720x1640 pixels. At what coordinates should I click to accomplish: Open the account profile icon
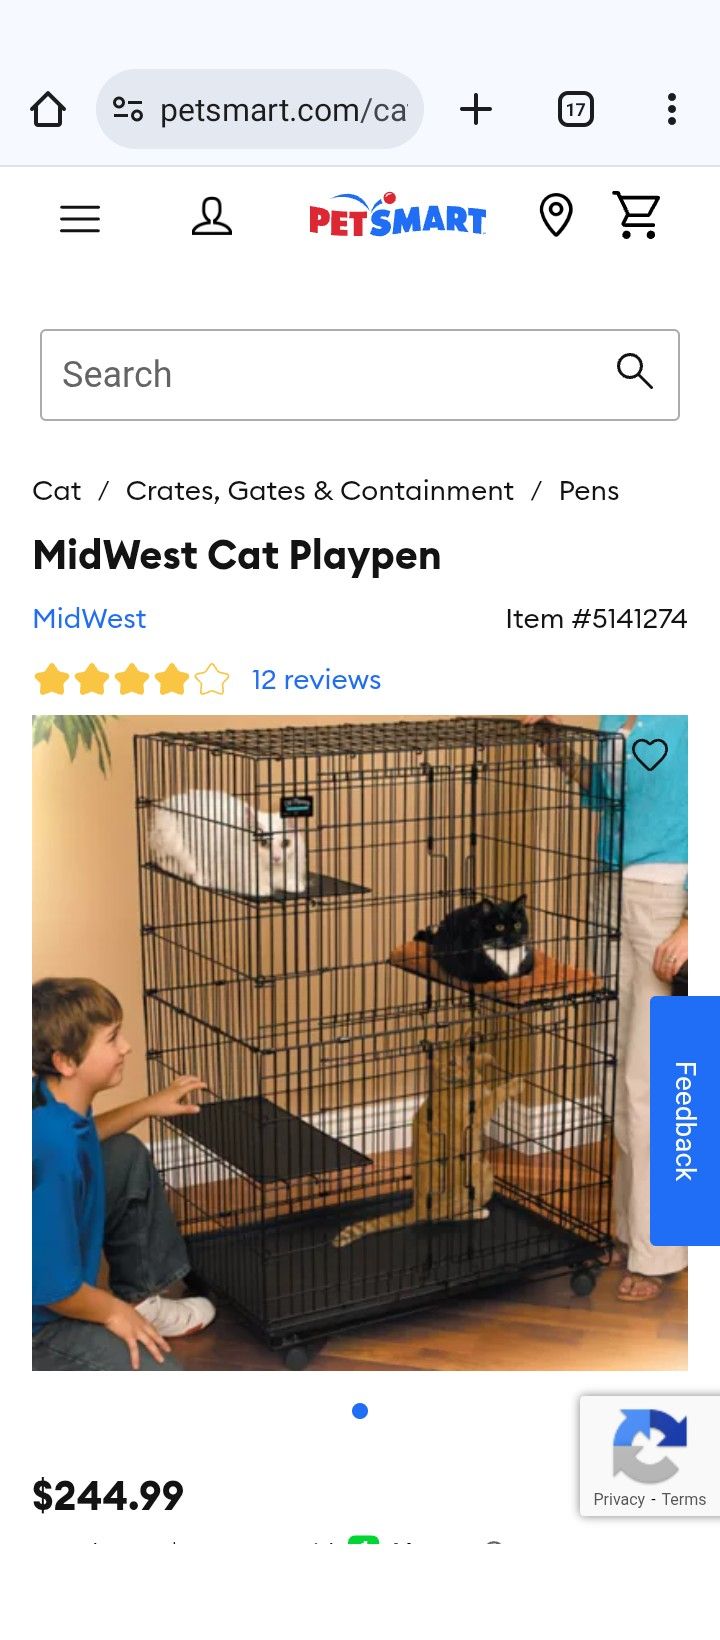coord(212,216)
